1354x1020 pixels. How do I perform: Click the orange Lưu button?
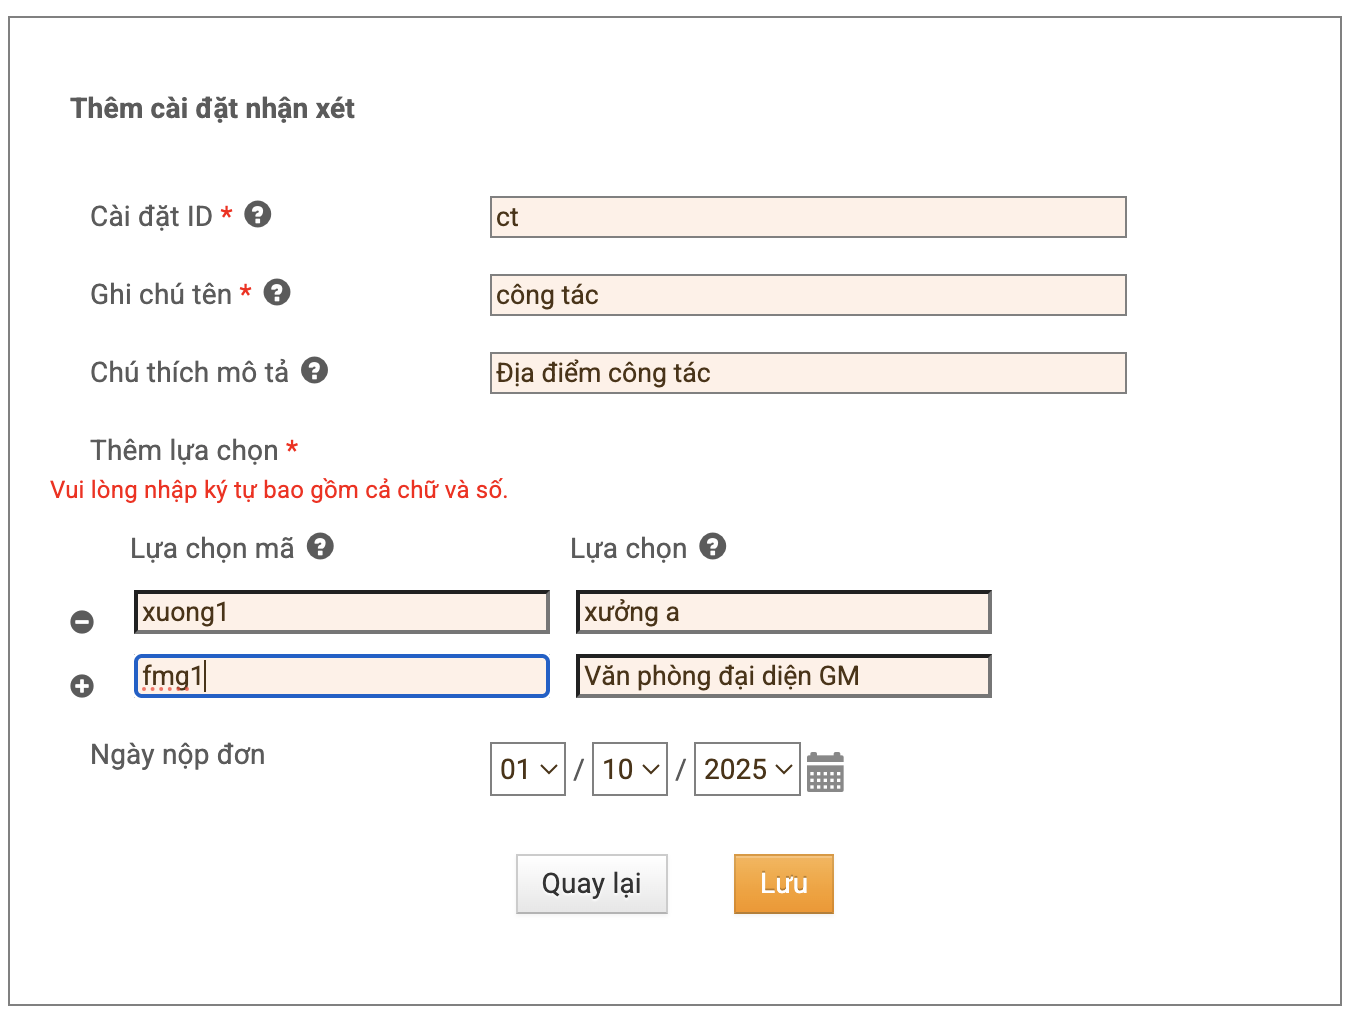click(x=783, y=884)
